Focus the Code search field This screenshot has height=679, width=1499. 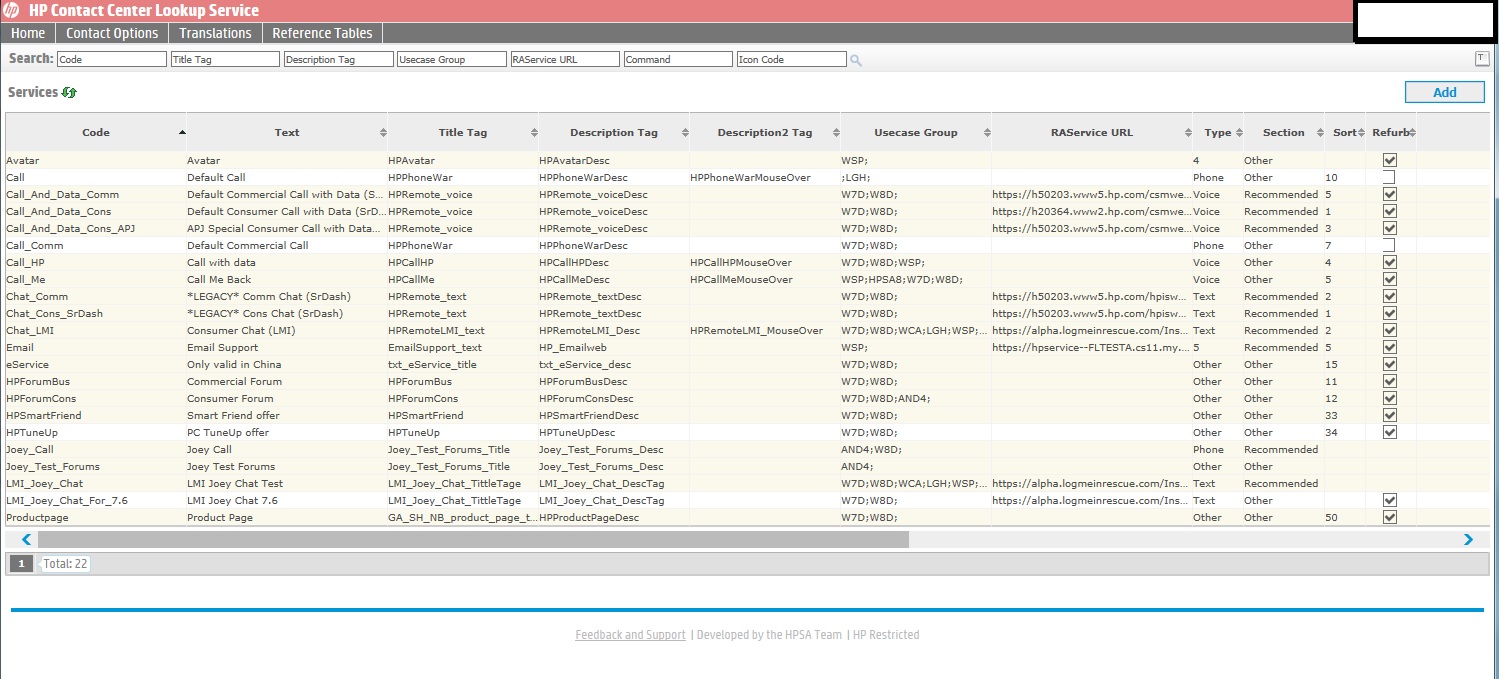(112, 60)
